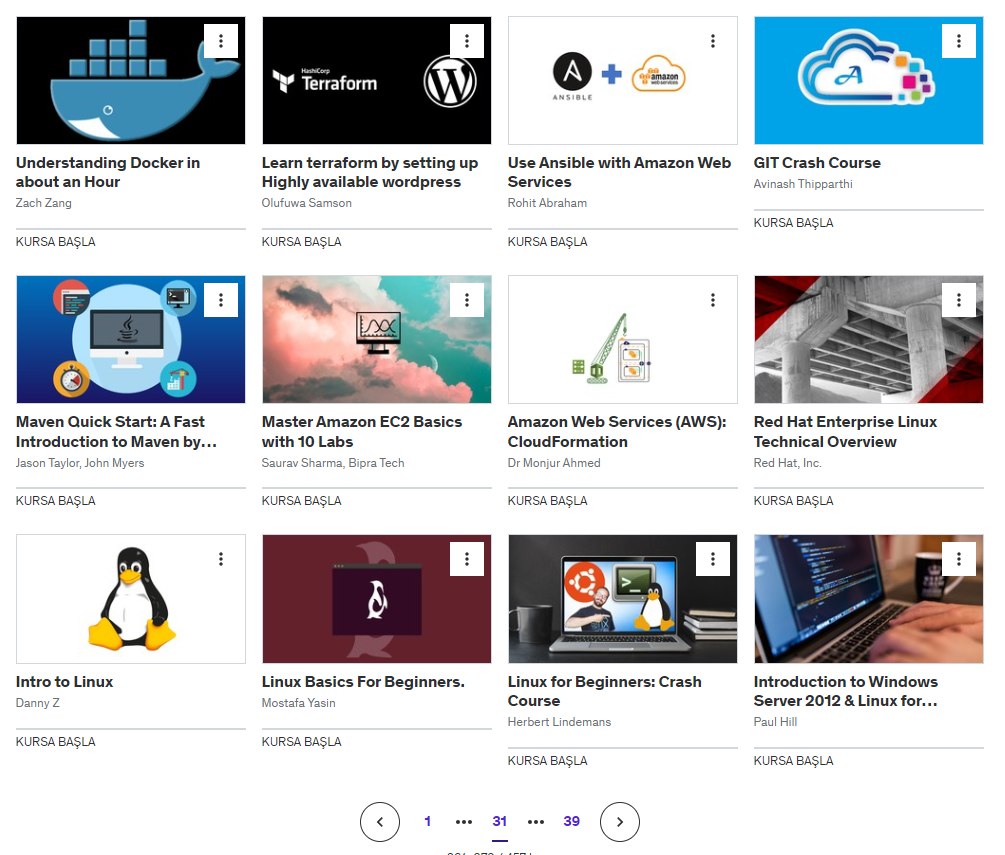The image size is (1005, 855).
Task: Open title Amazon Web Services (AWS): CloudFormation
Action: point(617,431)
